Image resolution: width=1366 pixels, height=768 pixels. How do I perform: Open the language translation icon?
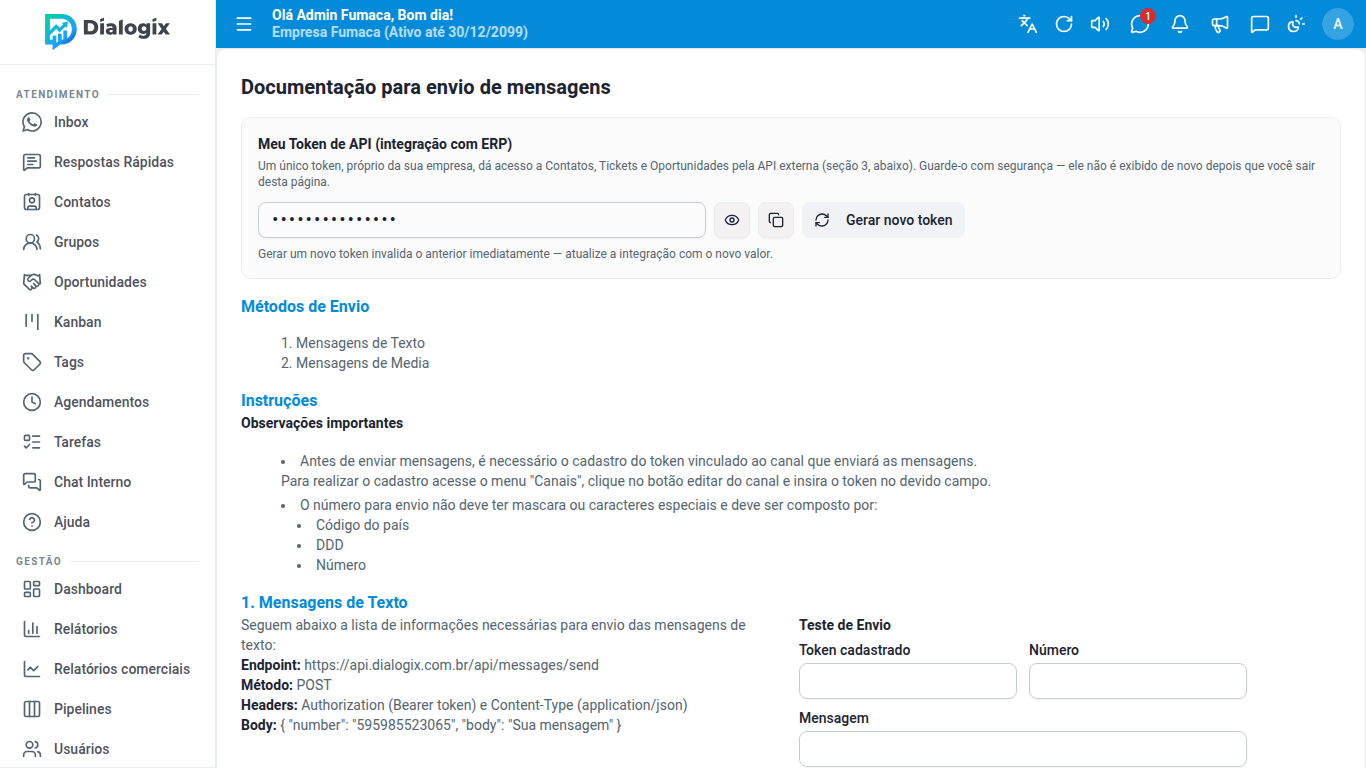point(1028,24)
